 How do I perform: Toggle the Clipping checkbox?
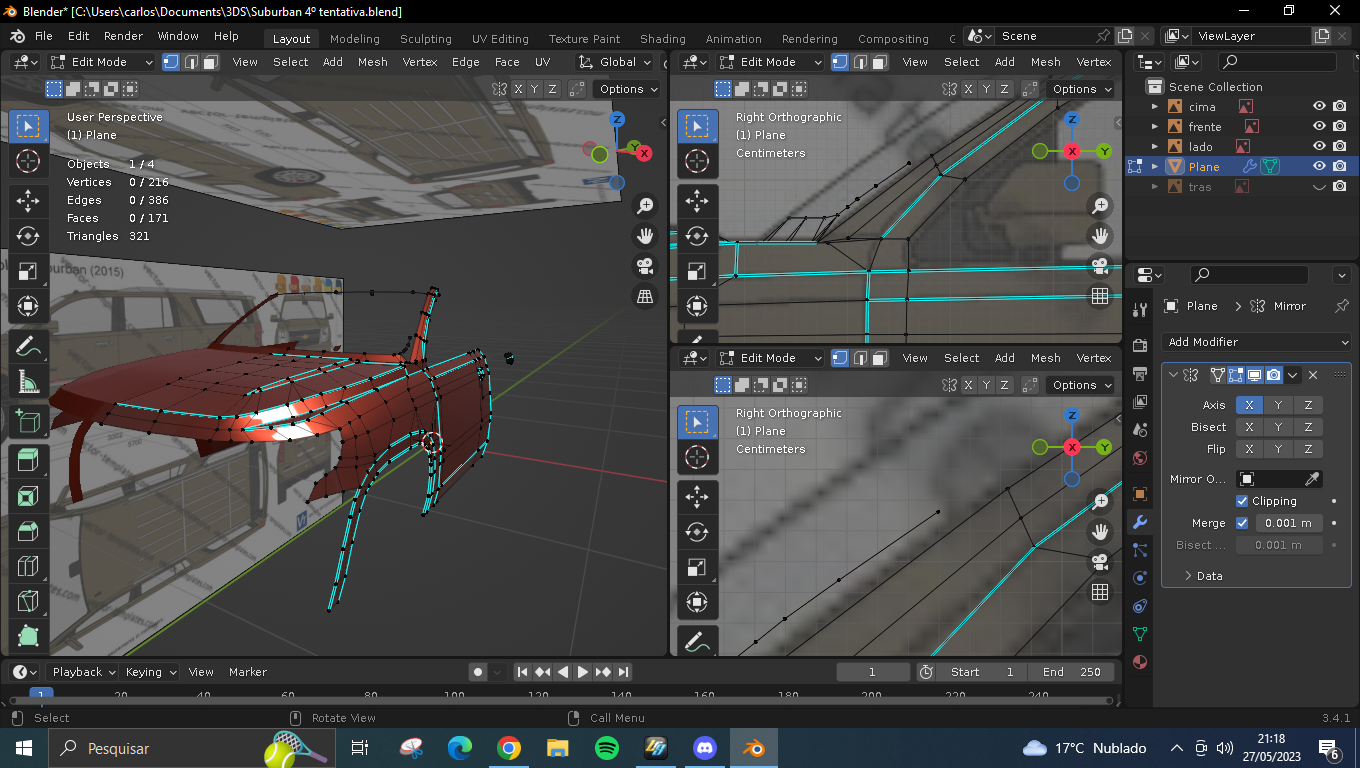[1242, 501]
